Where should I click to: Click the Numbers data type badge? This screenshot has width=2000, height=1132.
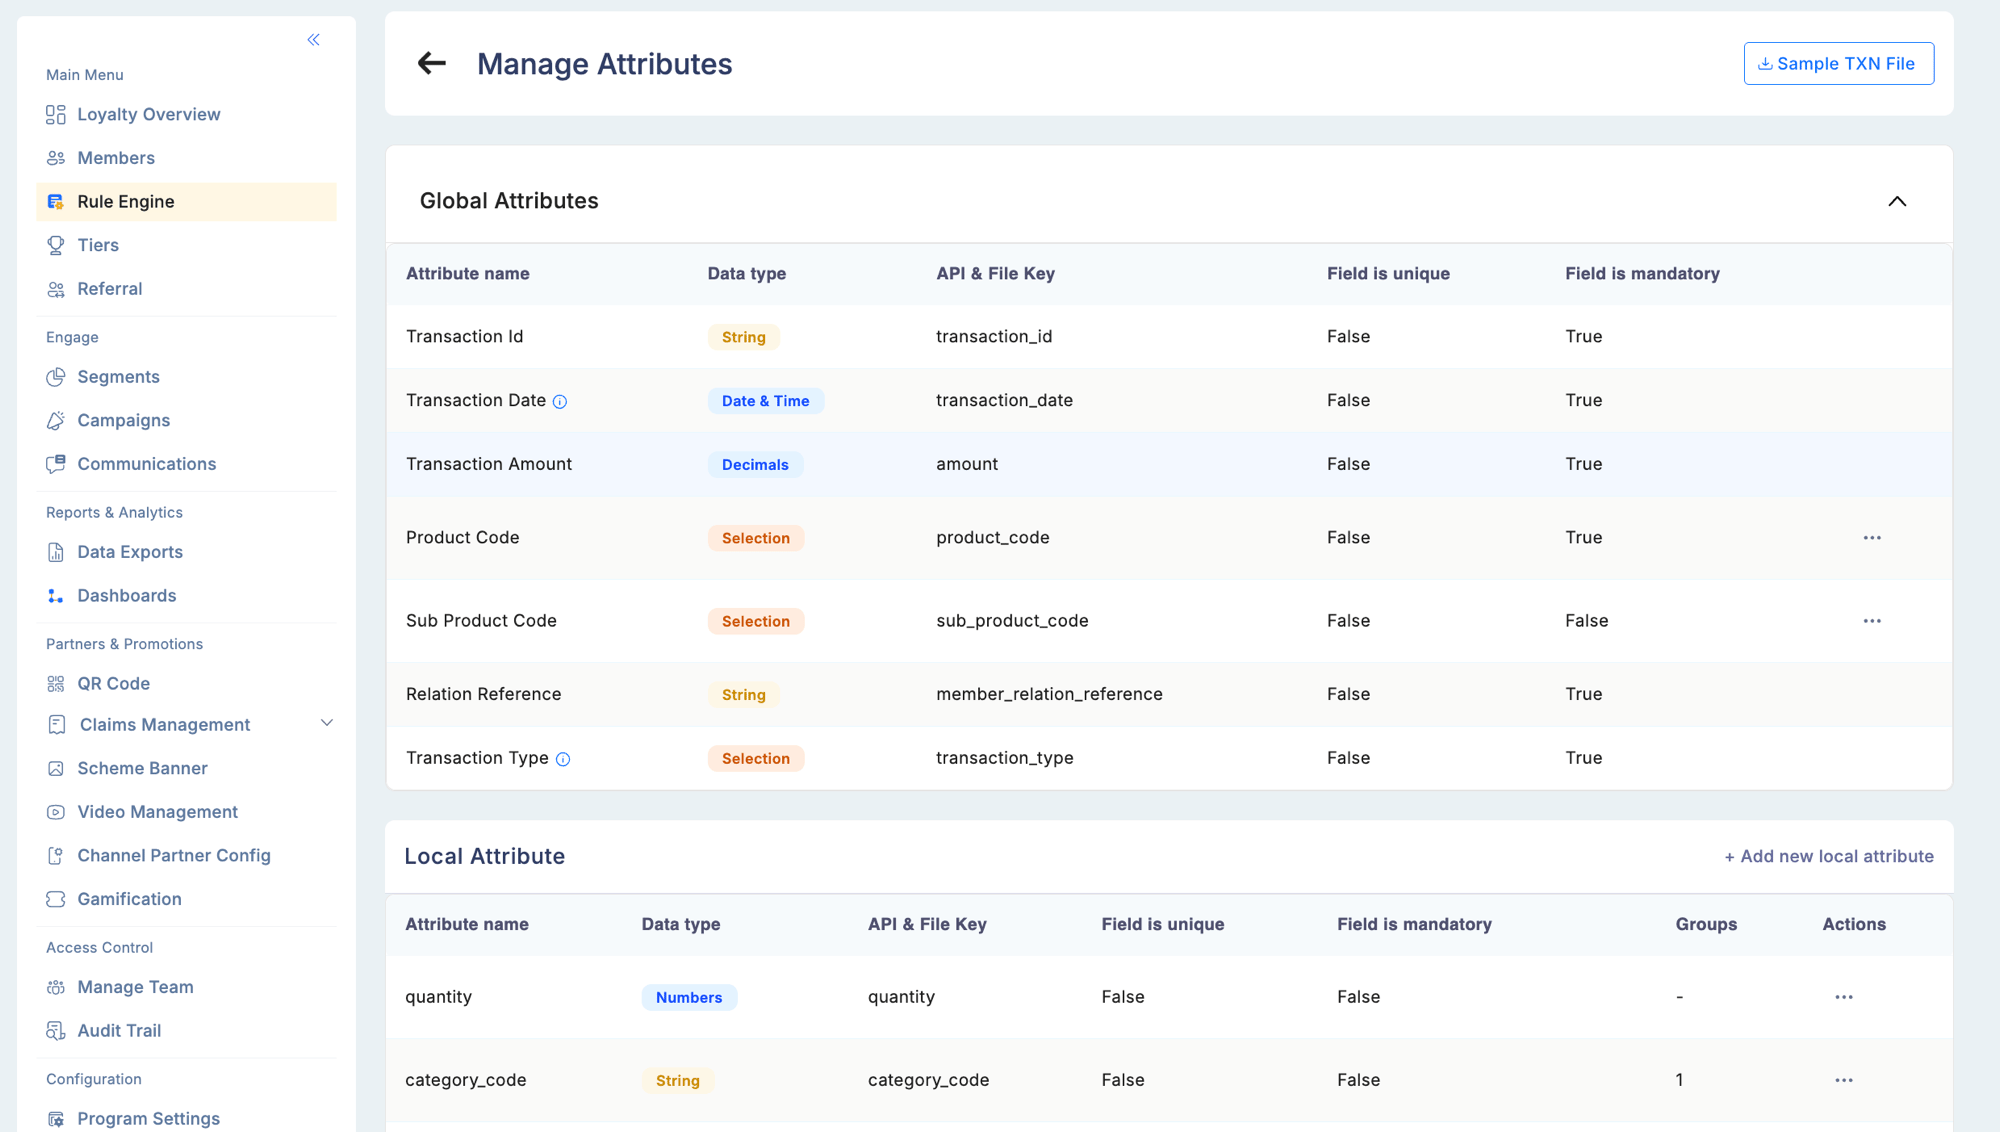click(689, 998)
